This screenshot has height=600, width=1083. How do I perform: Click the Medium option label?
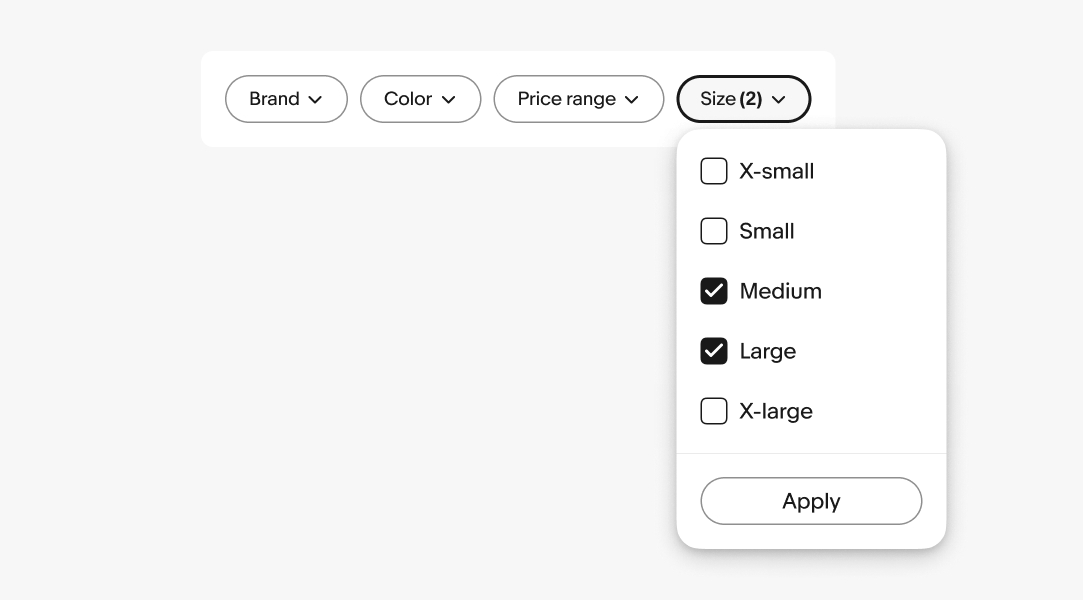pos(781,291)
